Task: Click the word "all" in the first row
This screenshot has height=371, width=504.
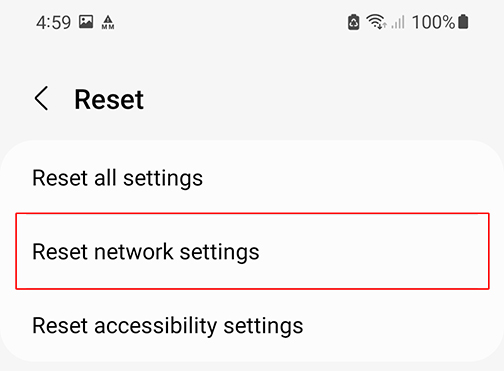Action: point(105,177)
